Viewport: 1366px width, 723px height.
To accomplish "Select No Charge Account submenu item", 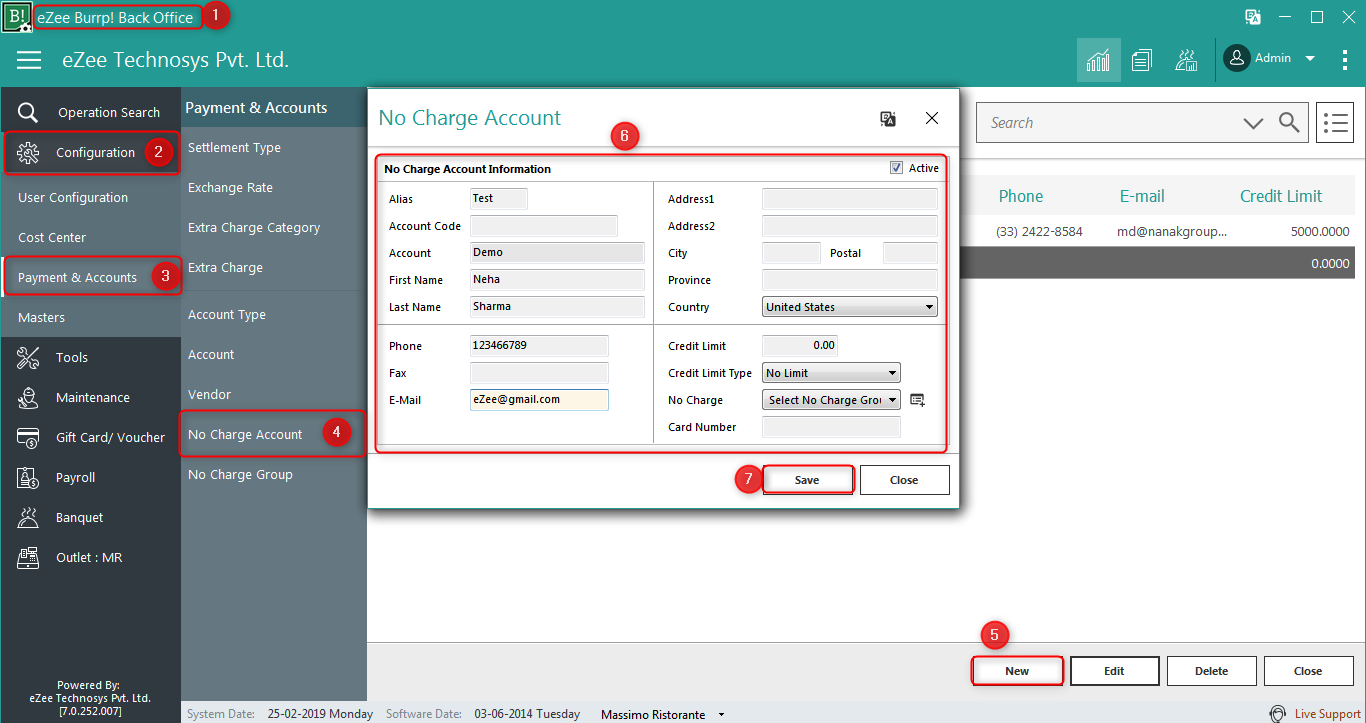I will tap(245, 434).
